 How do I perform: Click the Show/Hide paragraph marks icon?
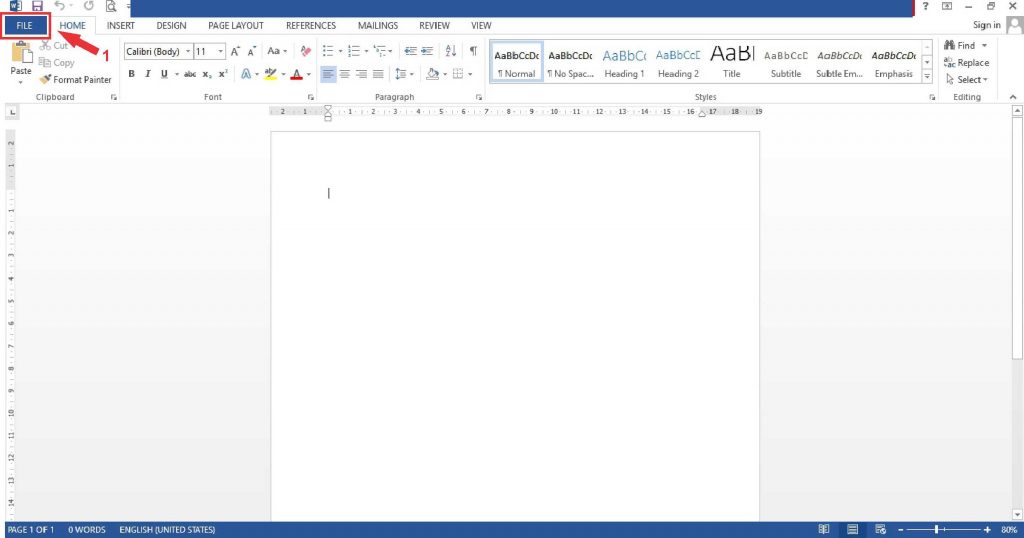(x=473, y=51)
